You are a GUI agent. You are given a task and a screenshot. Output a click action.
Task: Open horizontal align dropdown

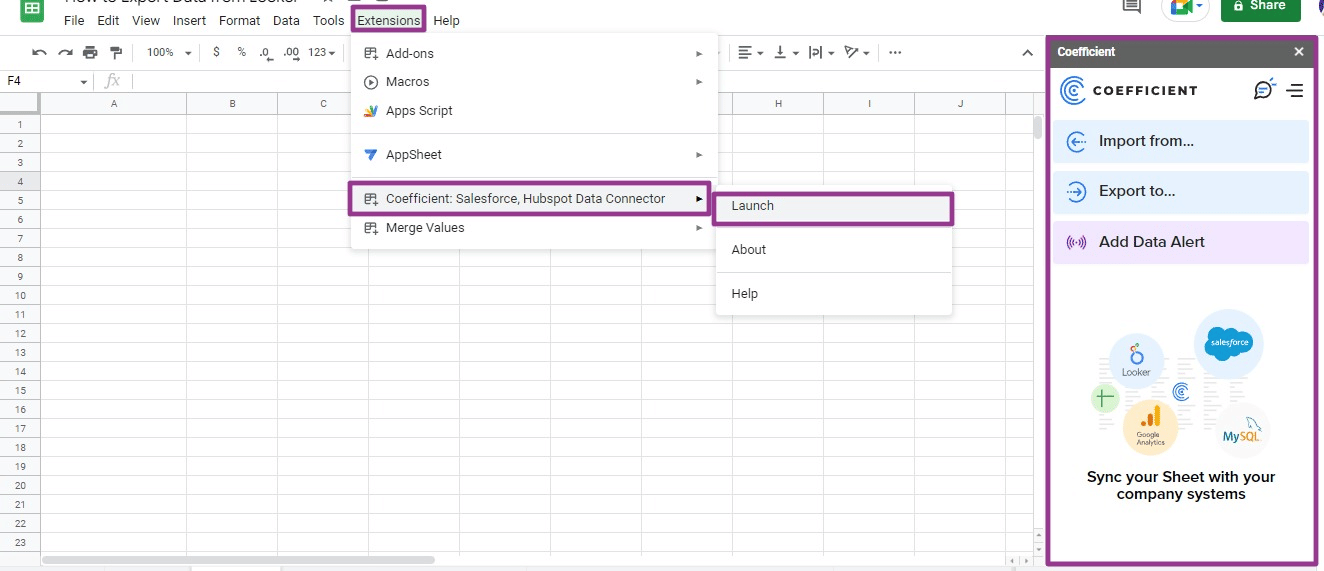click(750, 52)
